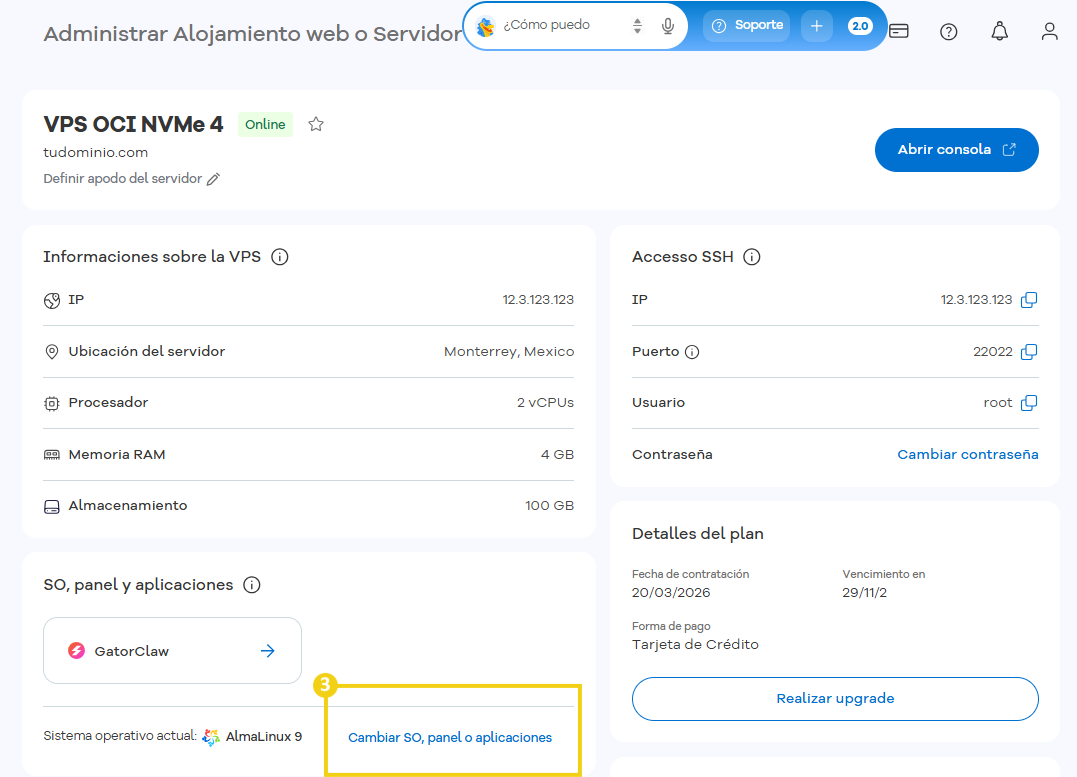This screenshot has height=777, width=1077.
Task: Click the AlmaLinux 9 logo icon
Action: pos(211,737)
